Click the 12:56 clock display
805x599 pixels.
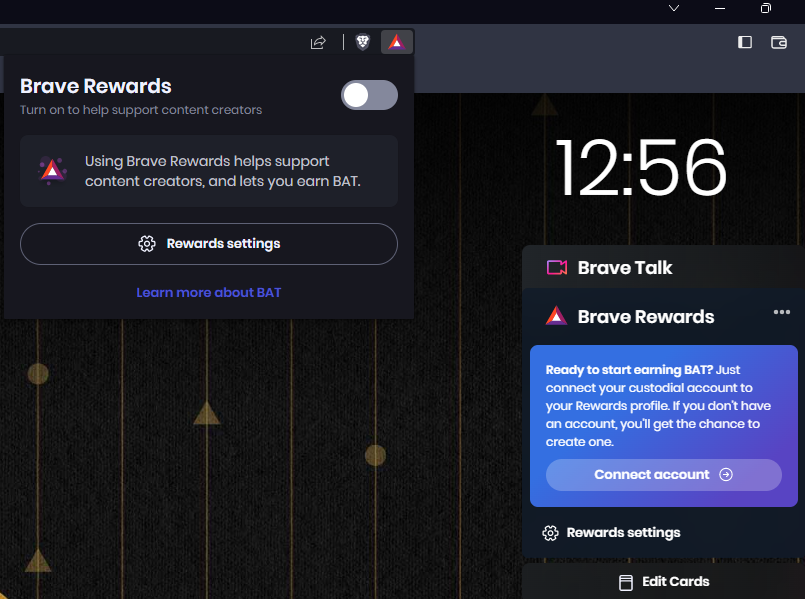(x=641, y=170)
